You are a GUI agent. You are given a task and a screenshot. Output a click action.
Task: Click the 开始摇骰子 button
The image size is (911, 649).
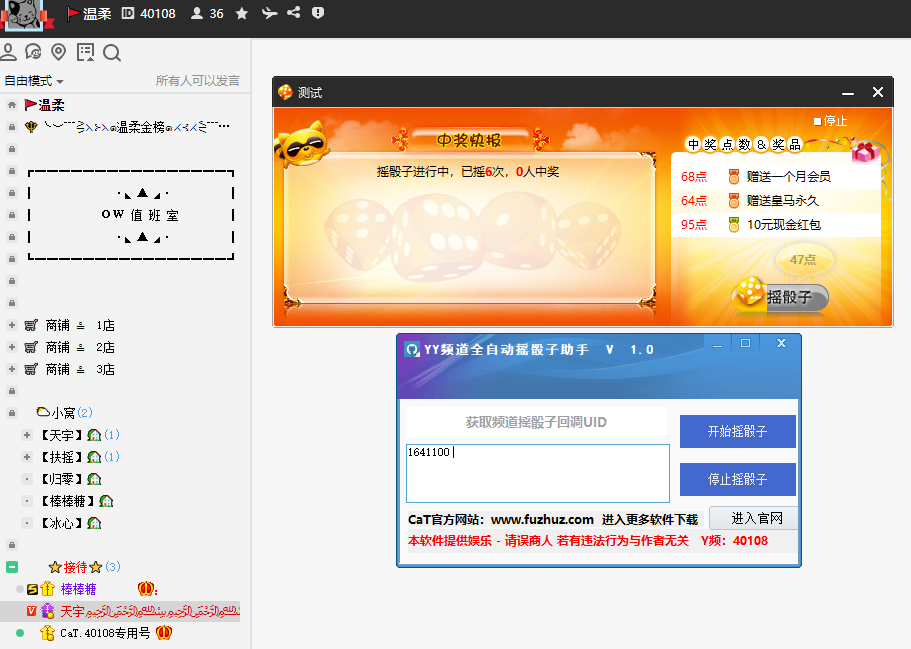click(x=737, y=431)
